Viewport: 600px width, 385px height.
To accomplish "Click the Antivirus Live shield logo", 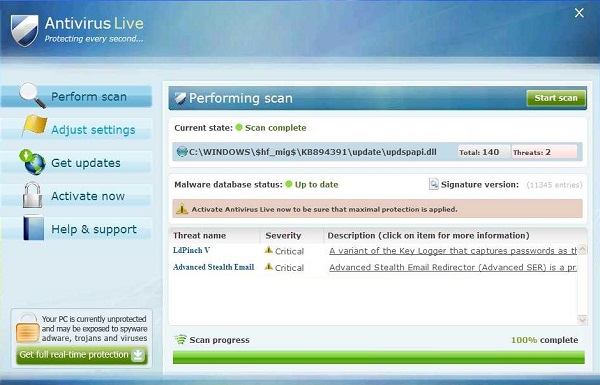I will pos(24,30).
